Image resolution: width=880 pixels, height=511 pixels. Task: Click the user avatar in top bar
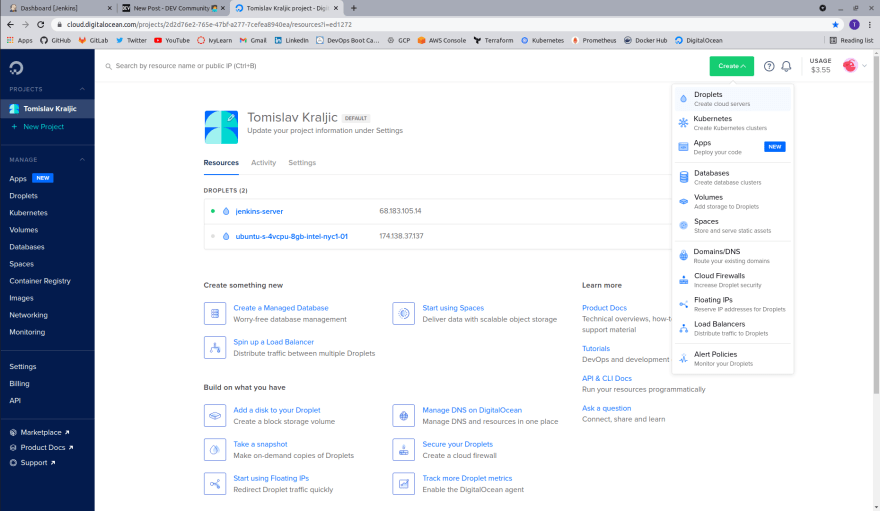tap(850, 66)
